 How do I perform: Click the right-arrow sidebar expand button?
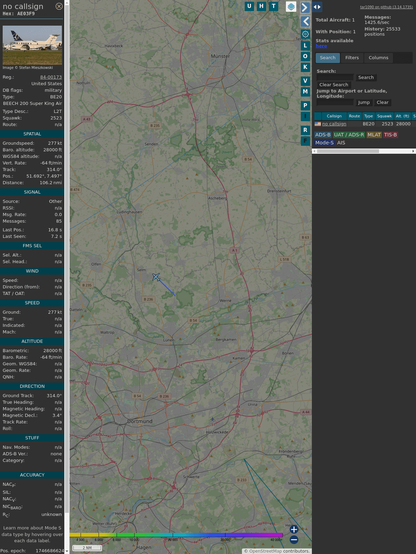[305, 7]
